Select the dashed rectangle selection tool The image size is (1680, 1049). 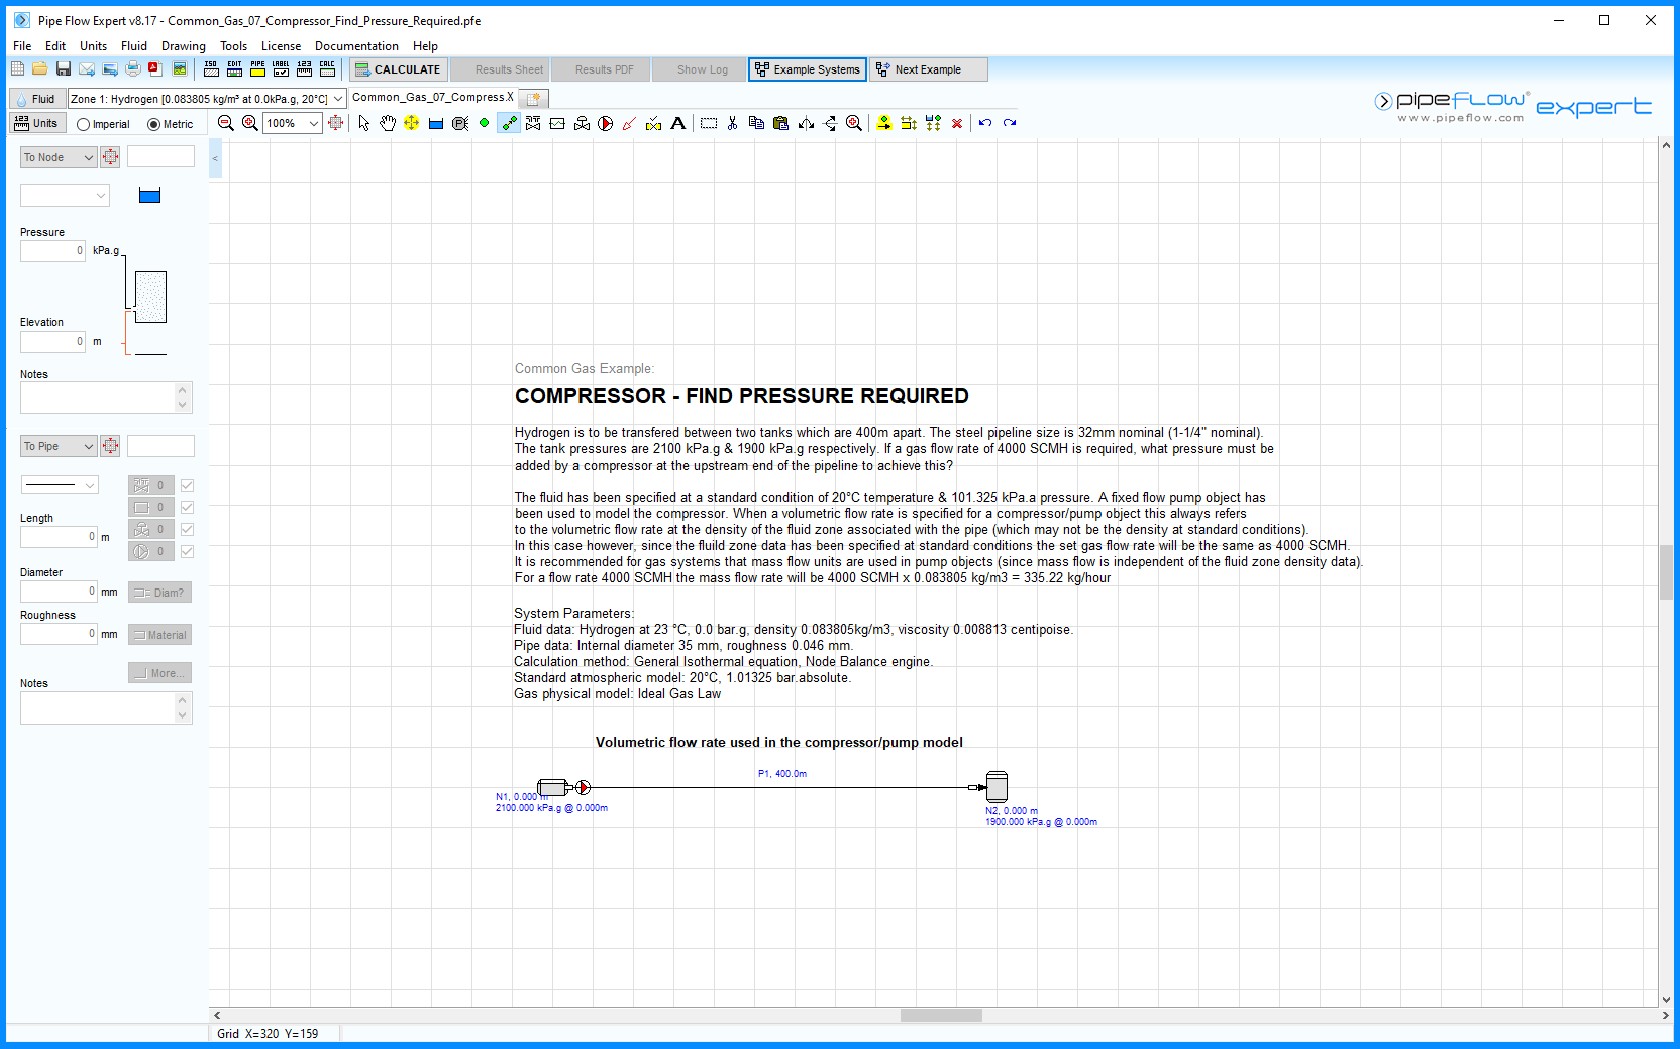click(709, 123)
